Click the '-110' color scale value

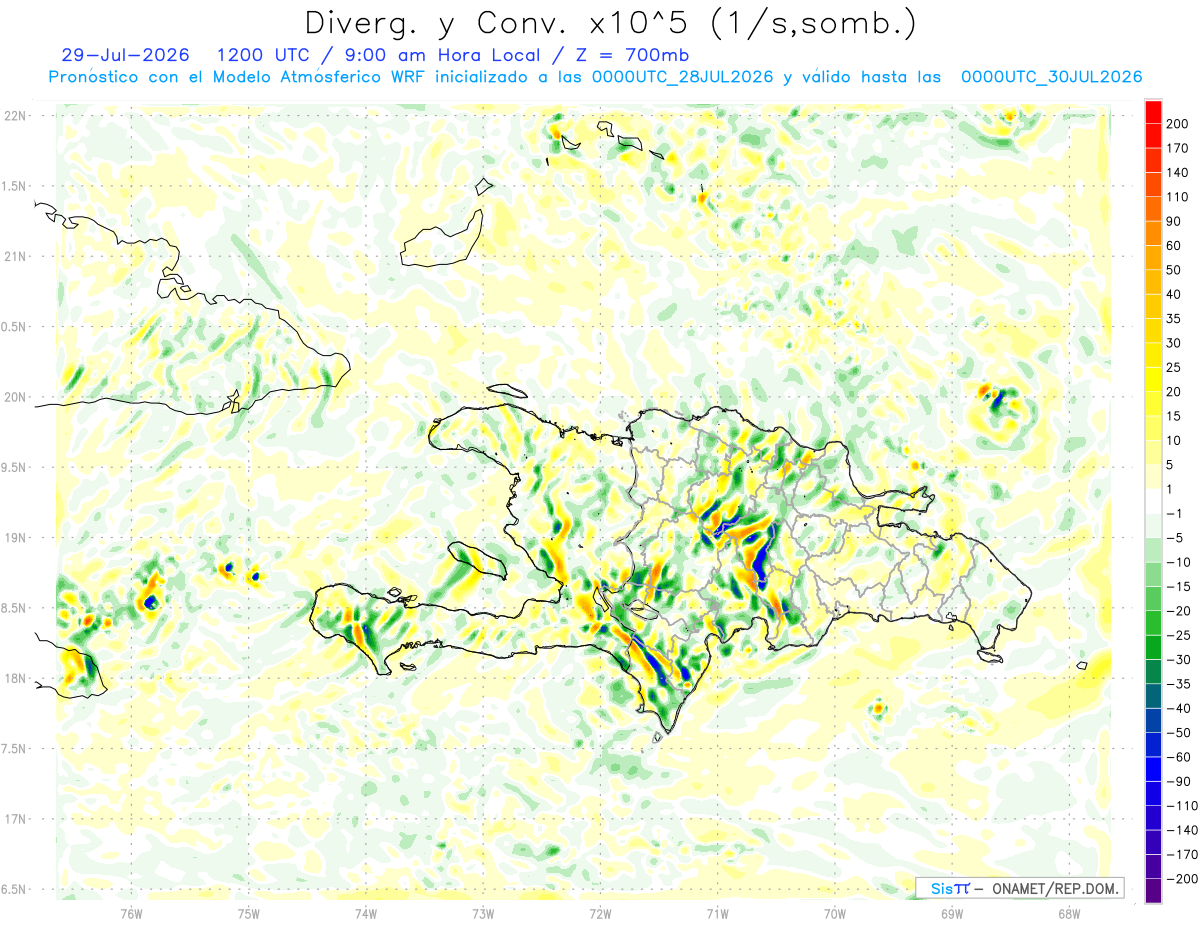(1180, 806)
